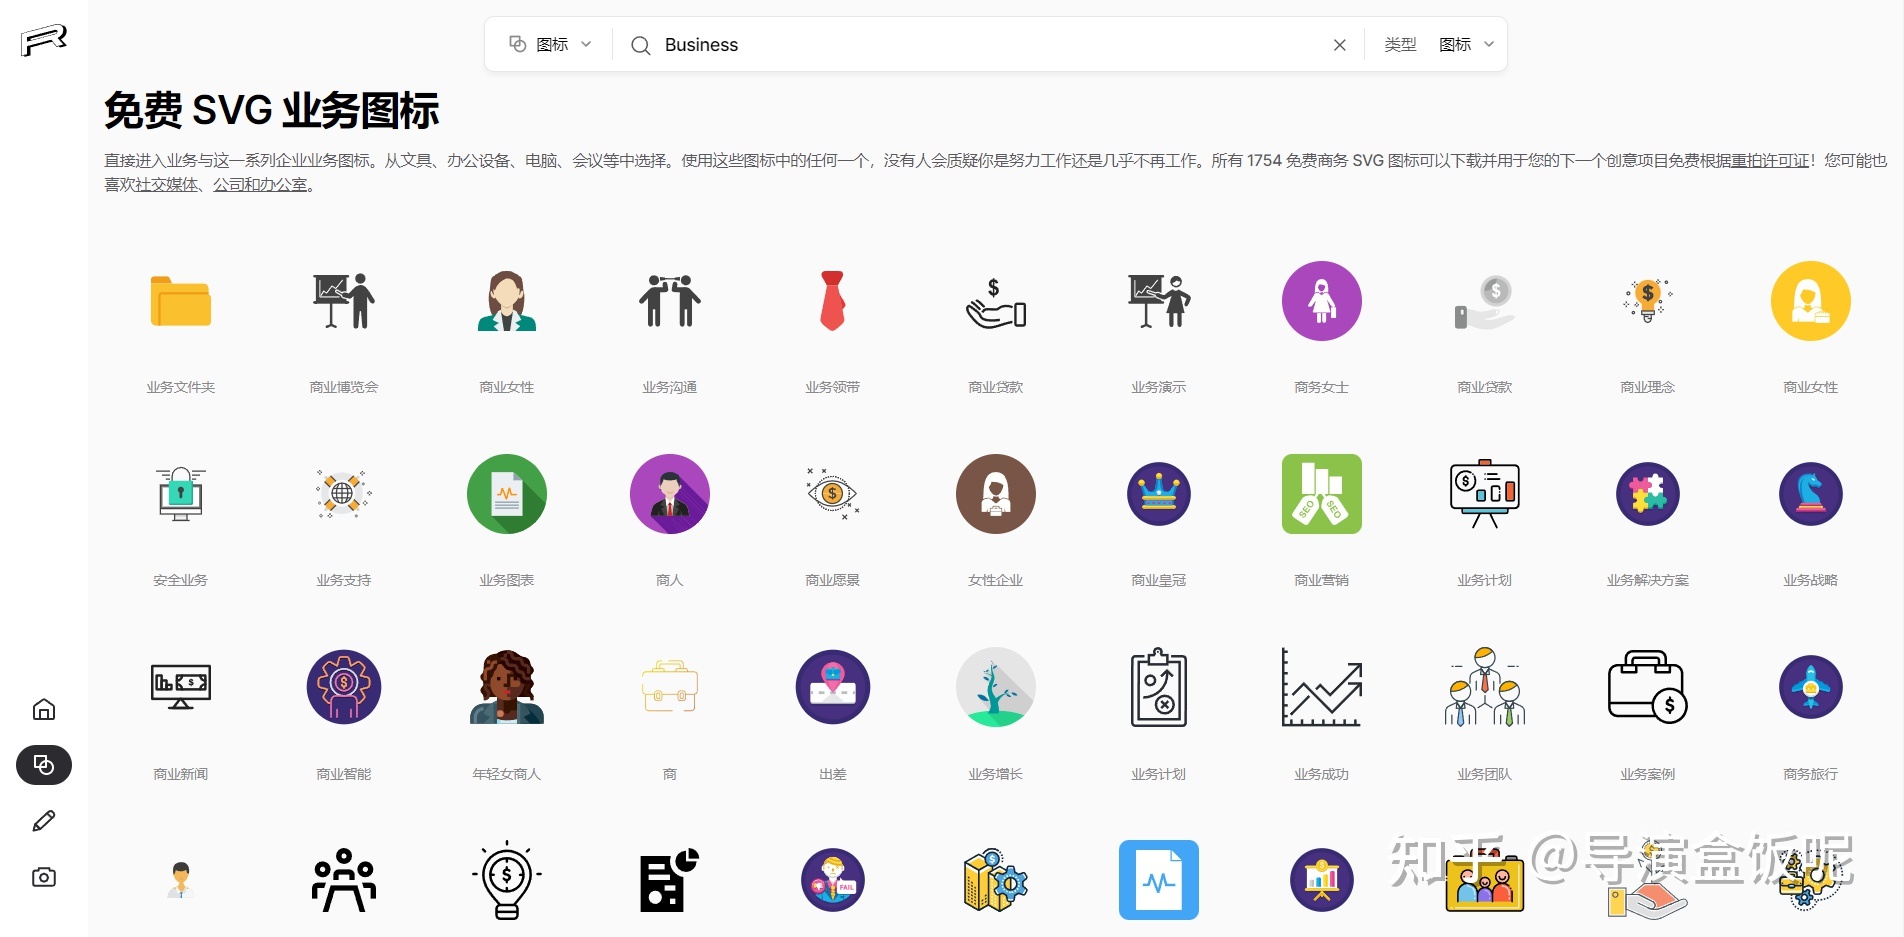Open the 商 pale briefcase icon

point(670,687)
